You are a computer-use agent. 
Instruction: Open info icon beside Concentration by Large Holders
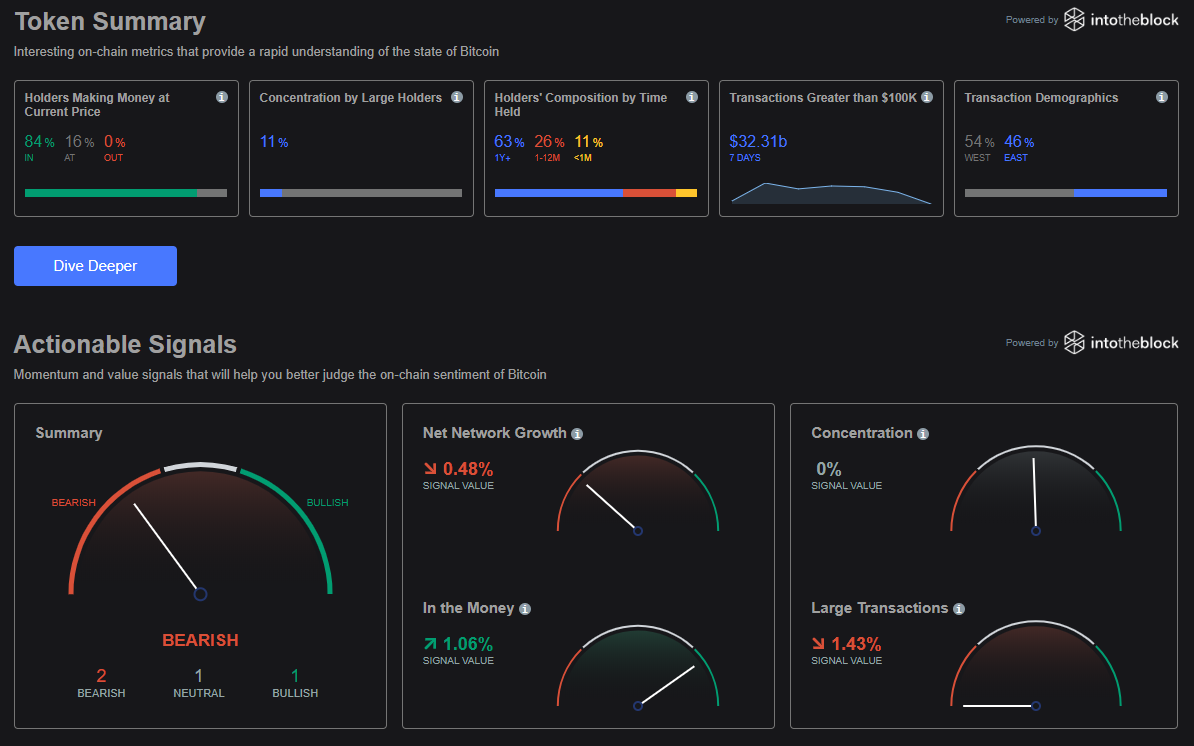point(457,97)
